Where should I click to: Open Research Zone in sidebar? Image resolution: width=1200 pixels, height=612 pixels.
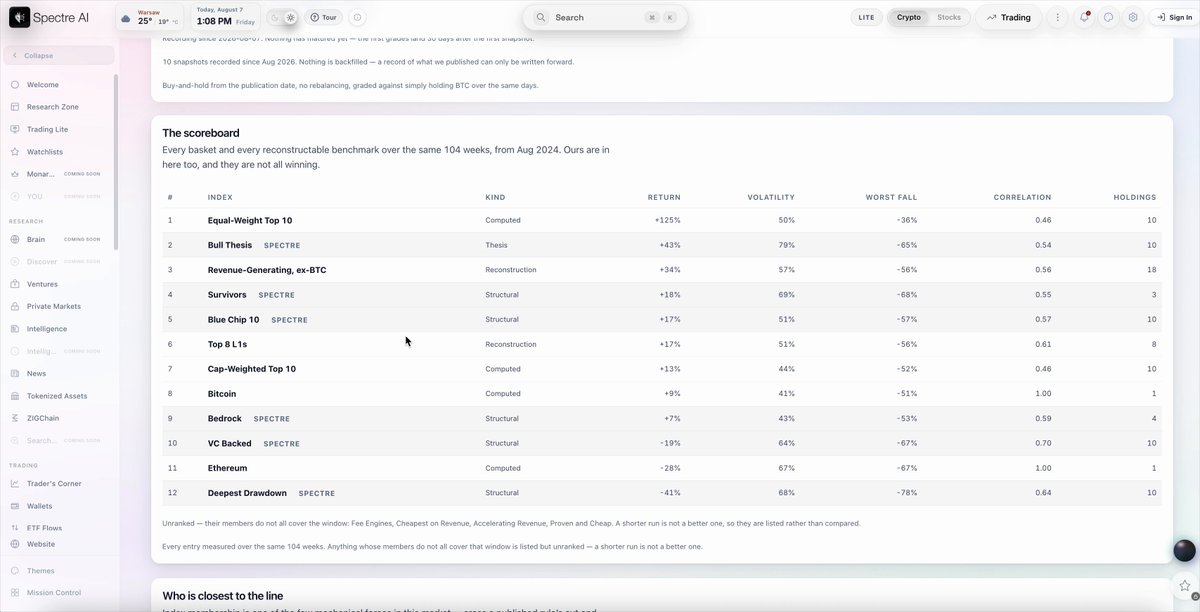click(x=52, y=107)
